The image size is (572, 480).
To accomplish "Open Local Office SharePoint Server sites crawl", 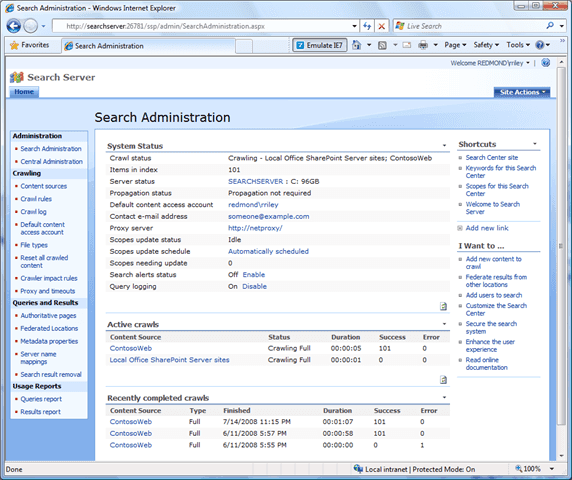I will [169, 360].
